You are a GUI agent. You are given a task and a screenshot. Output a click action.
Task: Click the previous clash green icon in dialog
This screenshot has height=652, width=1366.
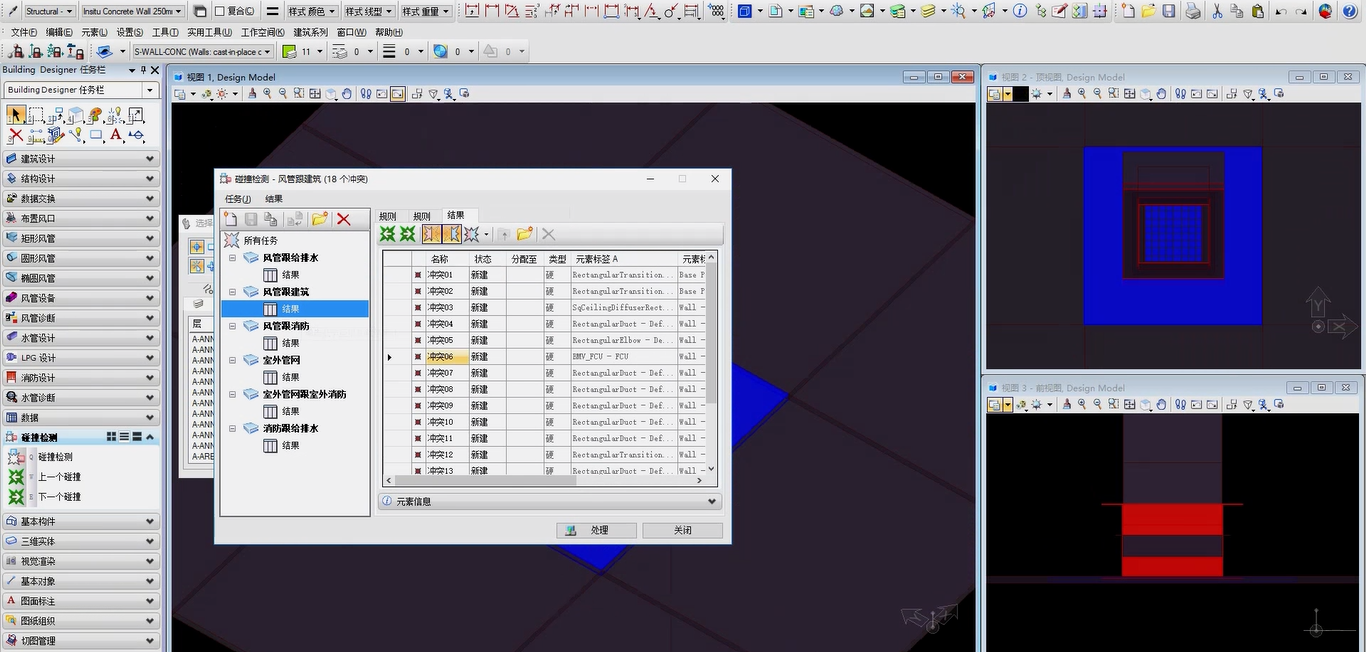coord(387,234)
